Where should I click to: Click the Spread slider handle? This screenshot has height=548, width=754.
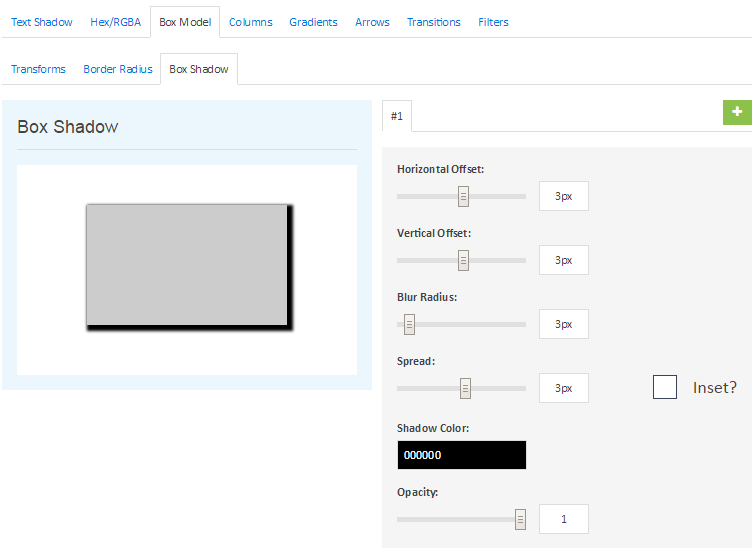465,388
